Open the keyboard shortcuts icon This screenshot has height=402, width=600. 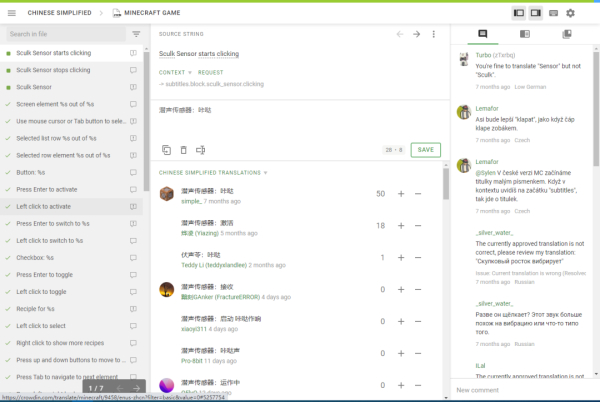click(x=551, y=13)
